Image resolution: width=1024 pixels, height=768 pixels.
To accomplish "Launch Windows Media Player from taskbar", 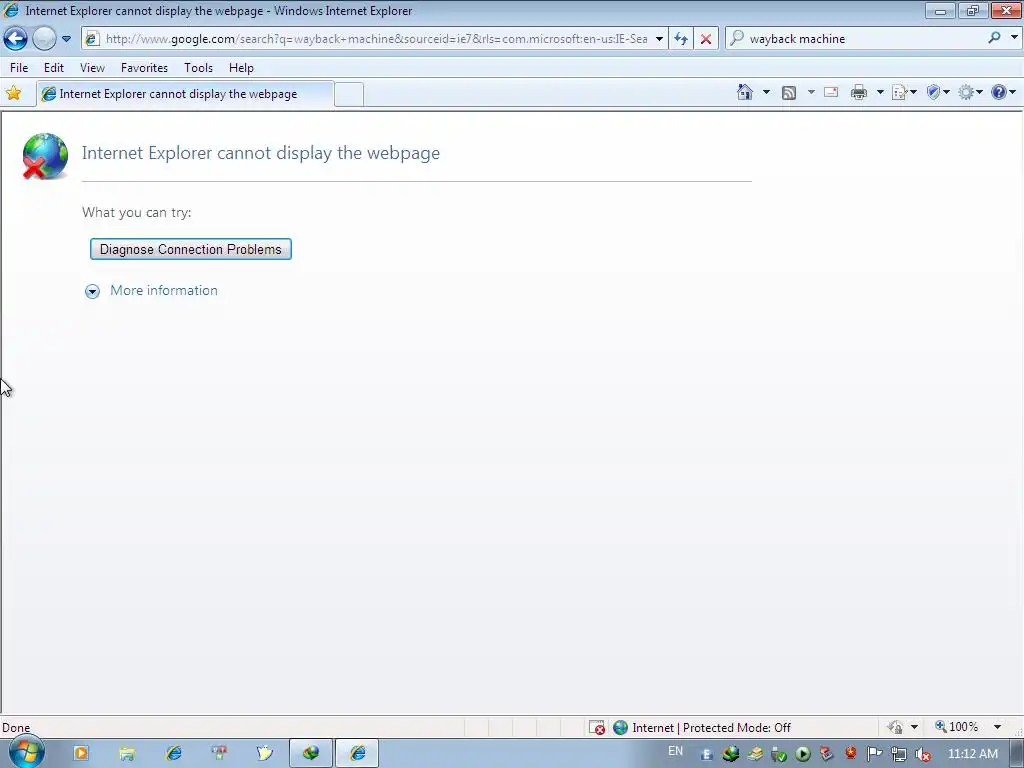I will click(x=81, y=754).
